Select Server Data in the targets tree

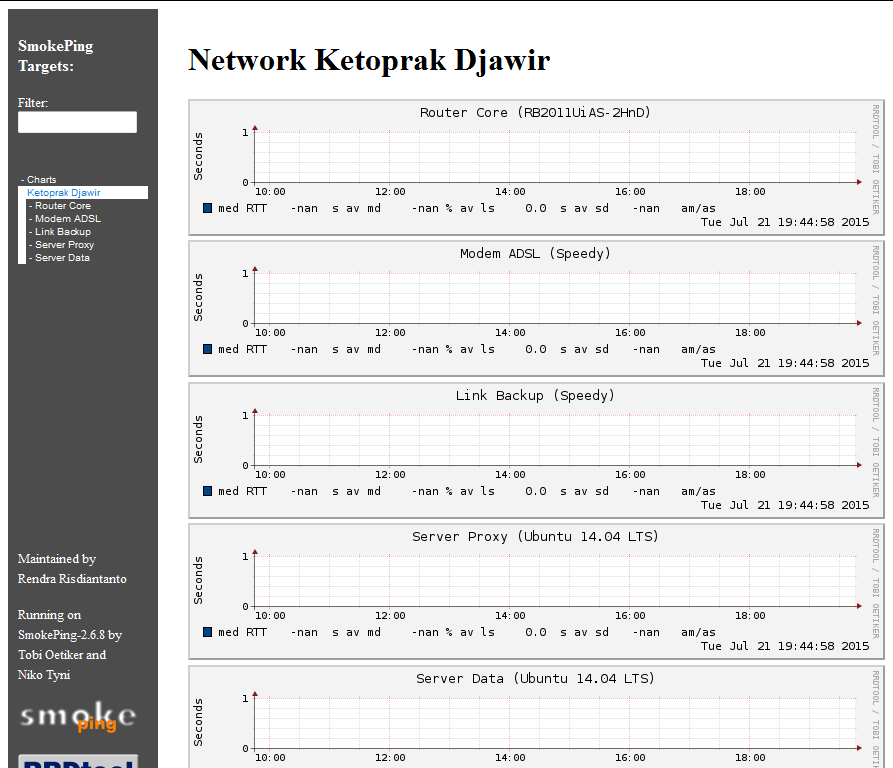point(60,257)
